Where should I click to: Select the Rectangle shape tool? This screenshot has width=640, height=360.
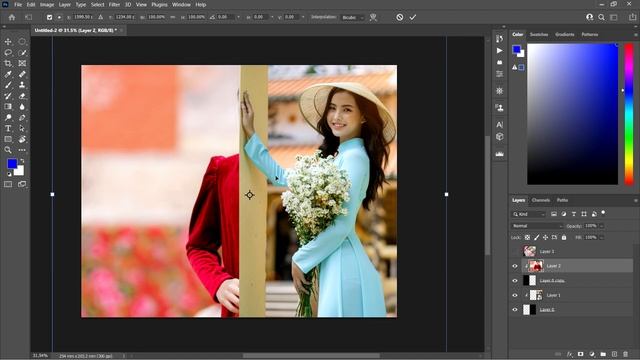point(8,139)
